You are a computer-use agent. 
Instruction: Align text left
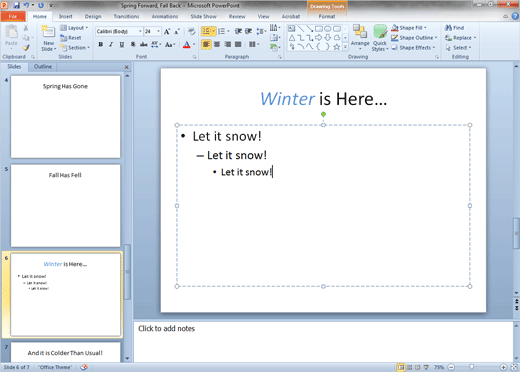[206, 44]
